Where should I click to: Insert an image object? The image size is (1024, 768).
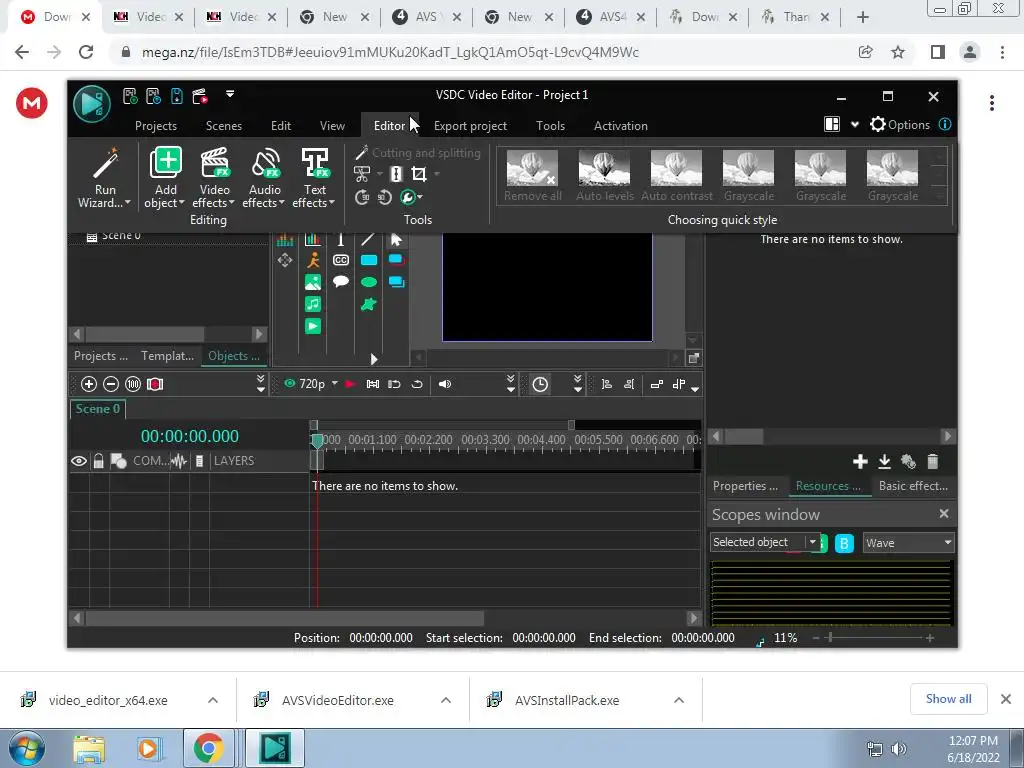click(313, 282)
